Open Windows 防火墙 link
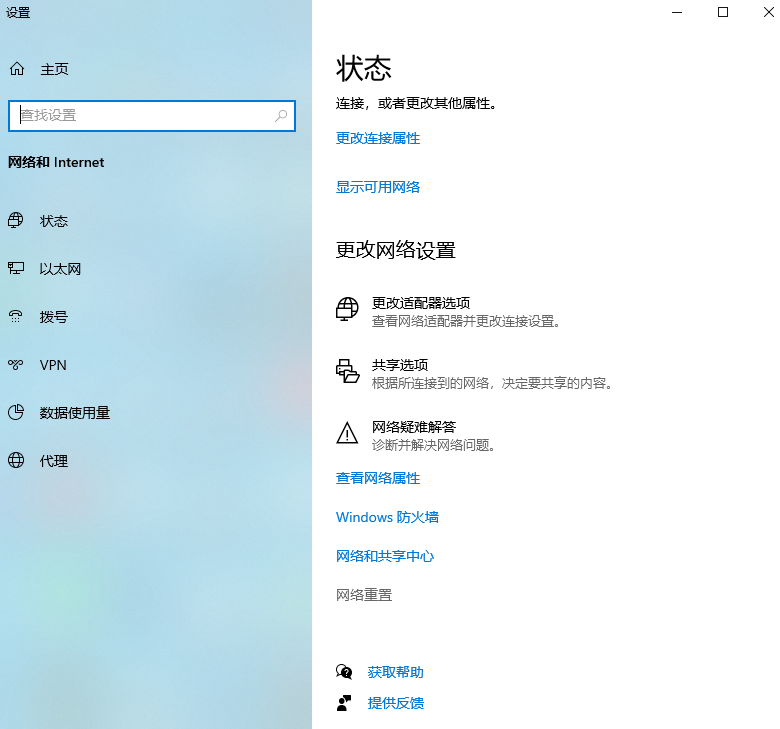780x729 pixels. point(387,518)
